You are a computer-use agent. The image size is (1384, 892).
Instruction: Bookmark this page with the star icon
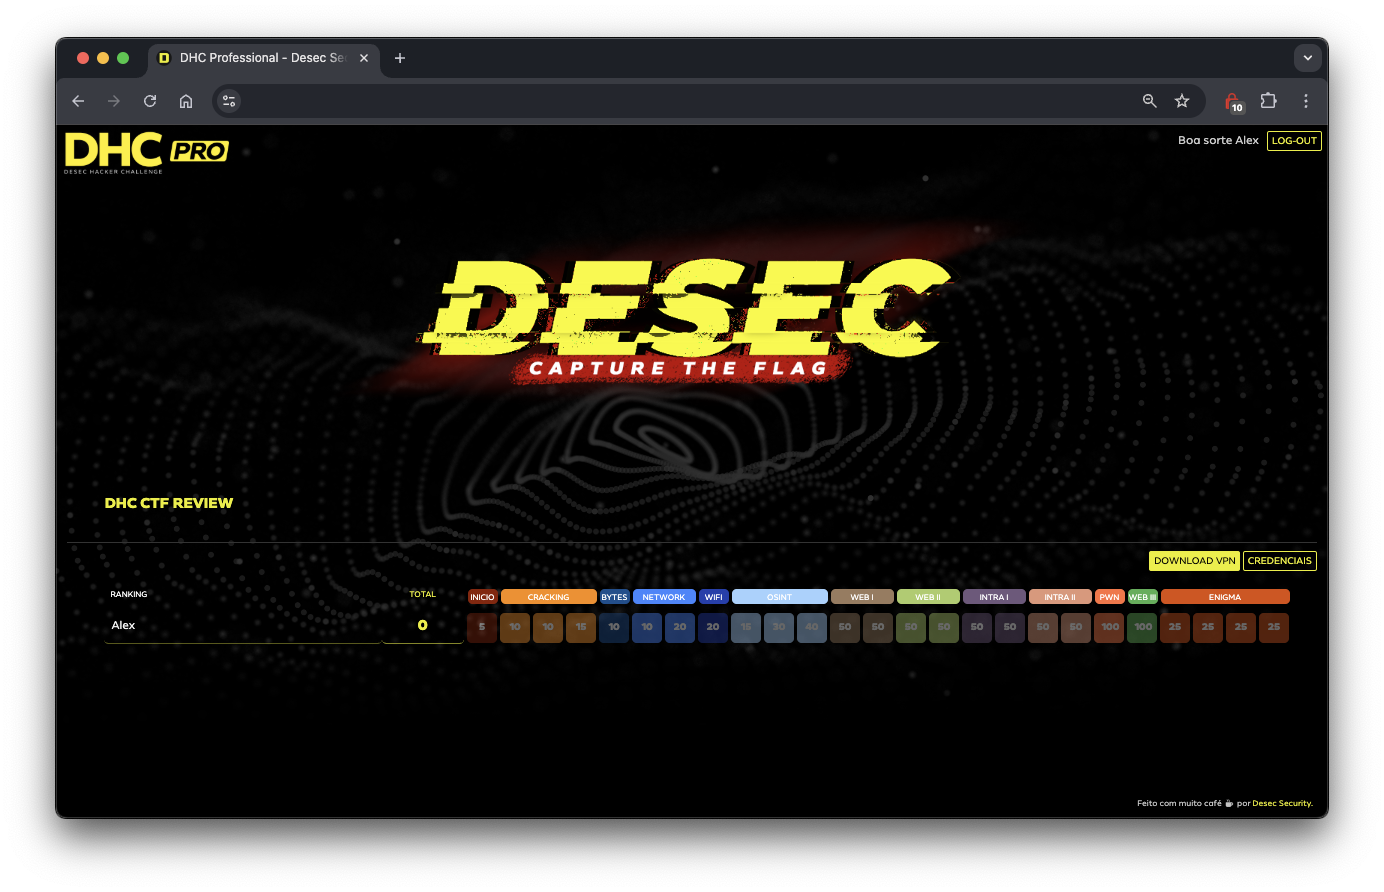point(1182,101)
